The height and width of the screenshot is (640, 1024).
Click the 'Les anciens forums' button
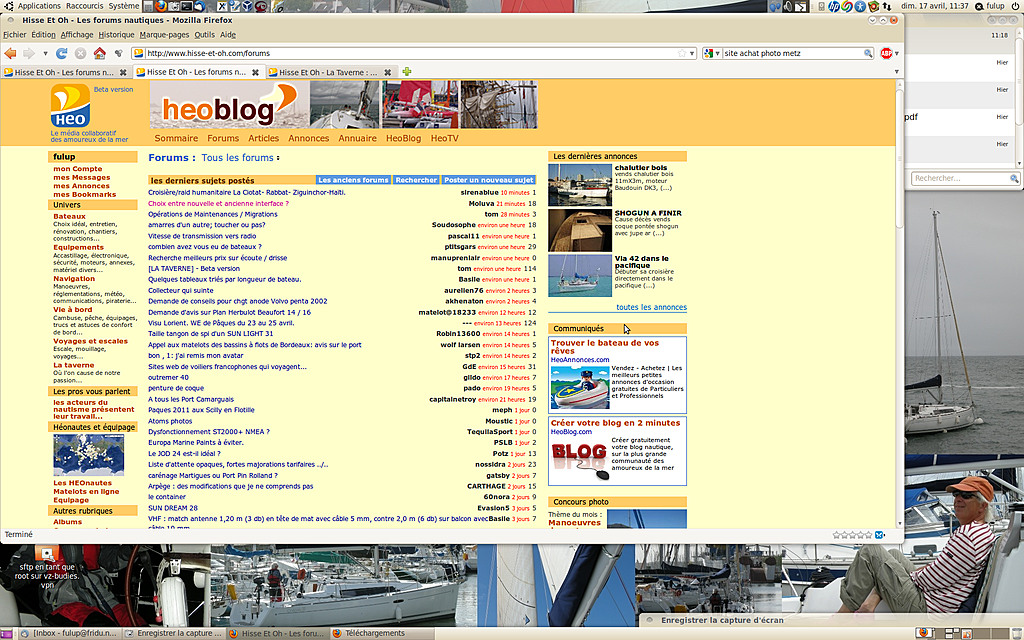pyautogui.click(x=353, y=180)
